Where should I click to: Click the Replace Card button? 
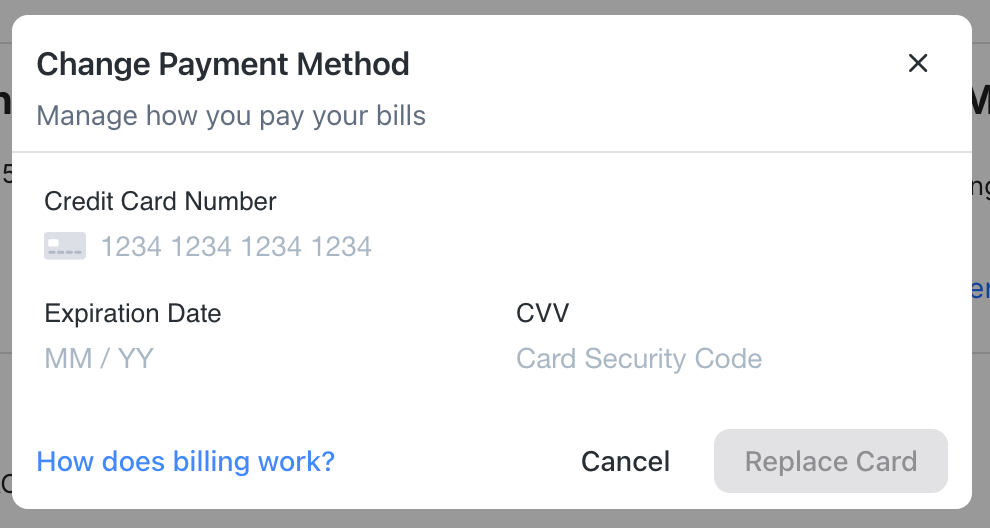[830, 462]
